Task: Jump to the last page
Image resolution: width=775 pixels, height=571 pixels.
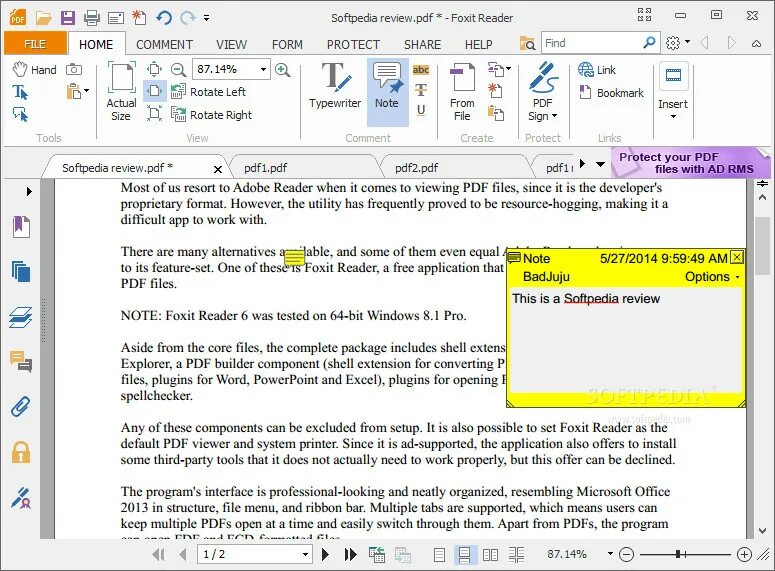Action: tap(350, 555)
